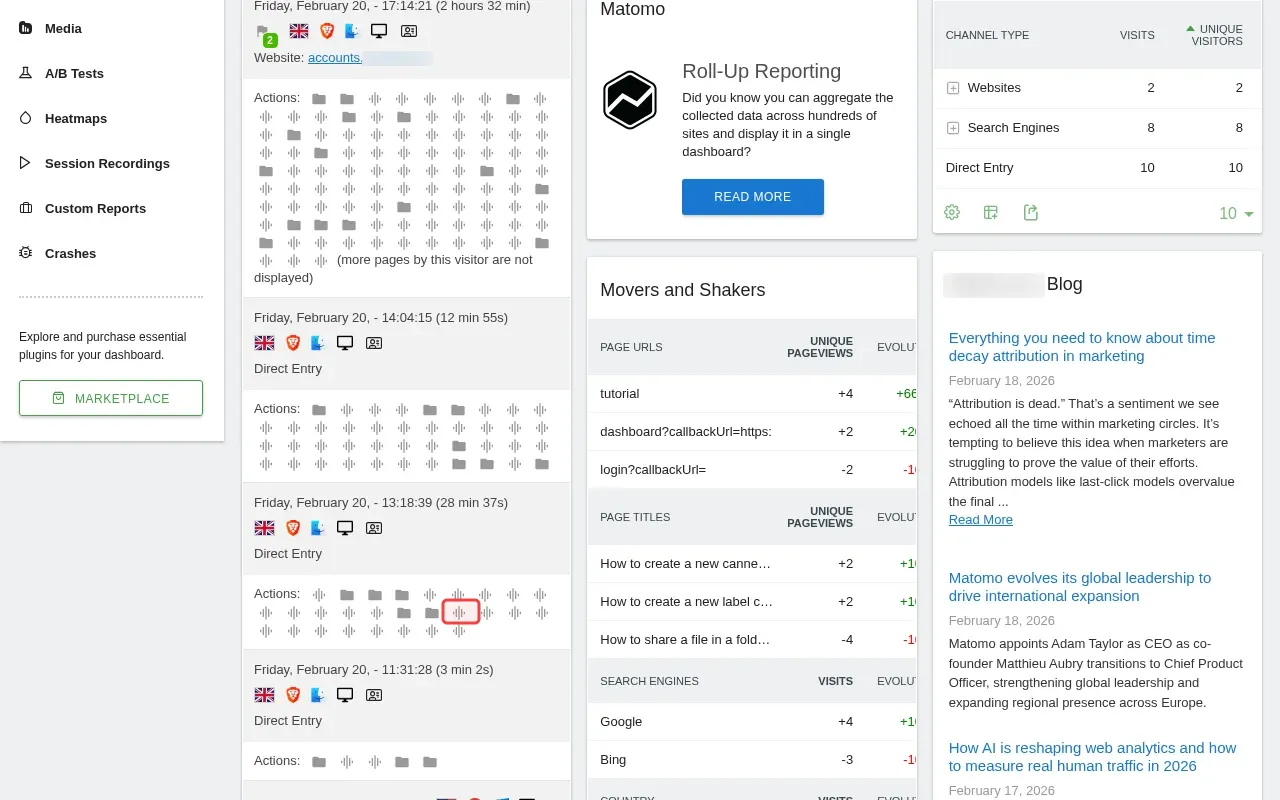Select the Media icon in the sidebar
The width and height of the screenshot is (1280, 800).
(24, 28)
